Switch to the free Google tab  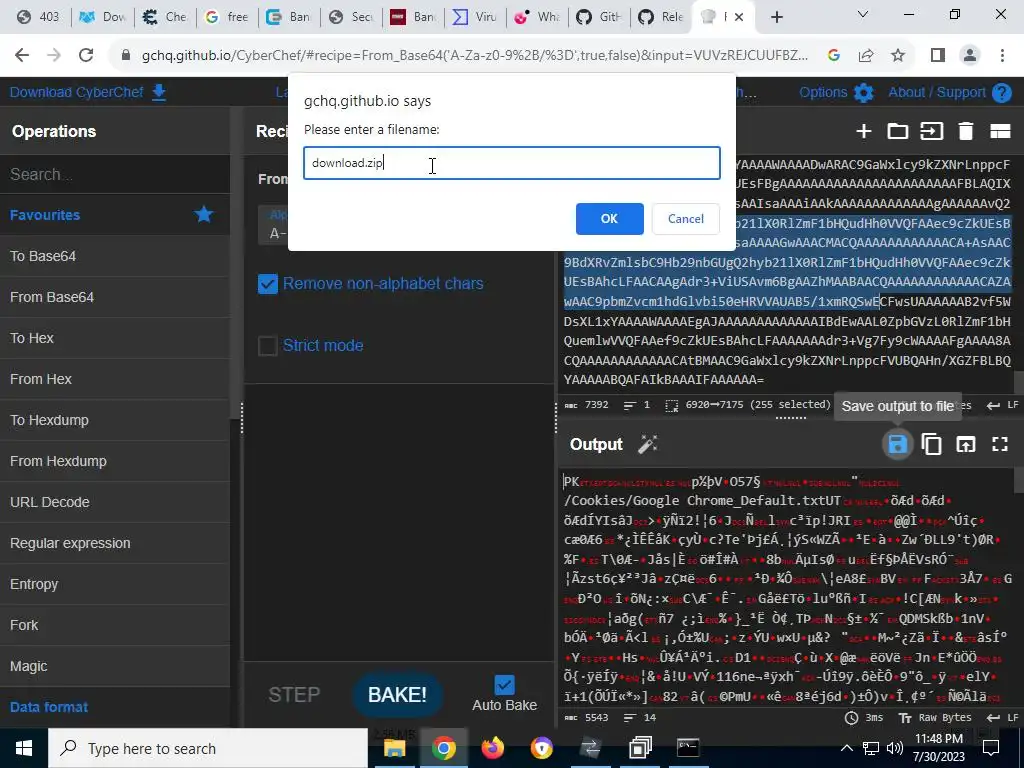[227, 17]
